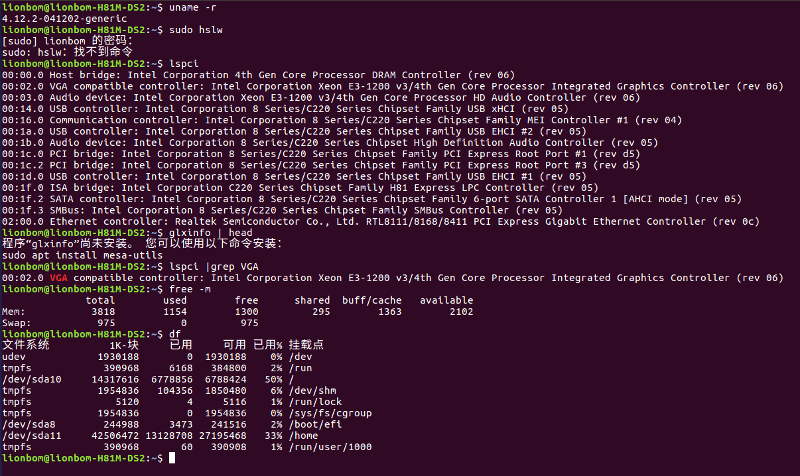Click the kernel version 4.12.2-041202-generic output

click(x=64, y=19)
